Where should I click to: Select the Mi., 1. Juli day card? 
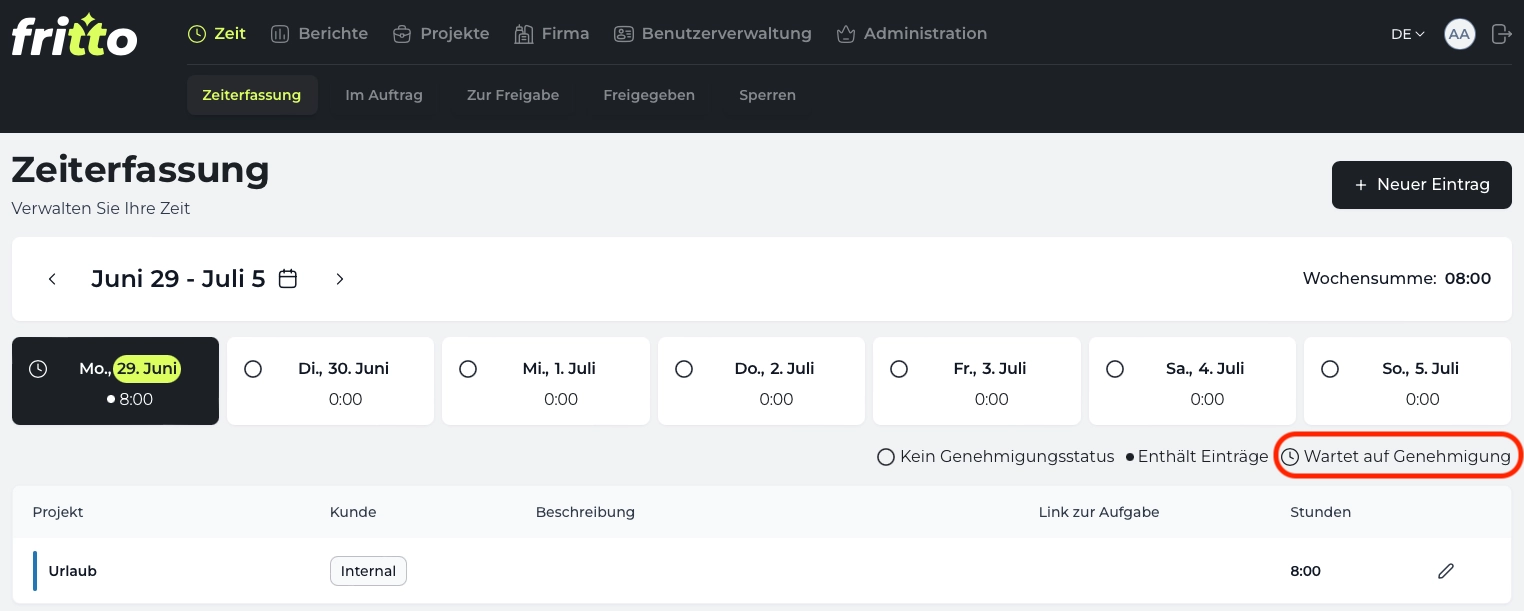[x=546, y=381]
